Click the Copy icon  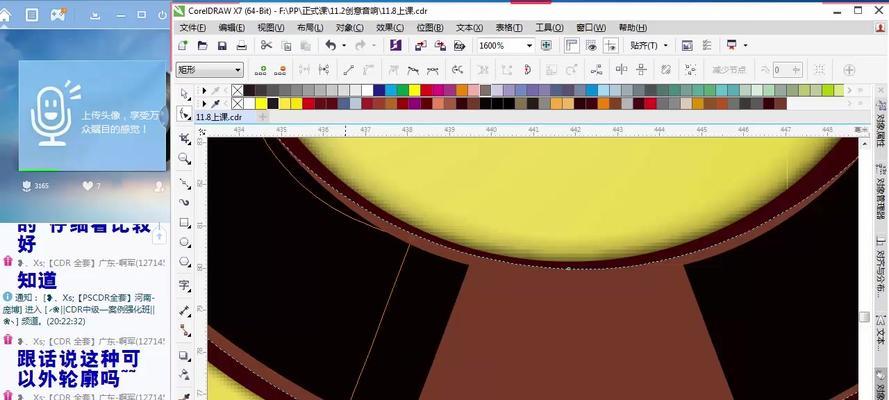pyautogui.click(x=286, y=46)
